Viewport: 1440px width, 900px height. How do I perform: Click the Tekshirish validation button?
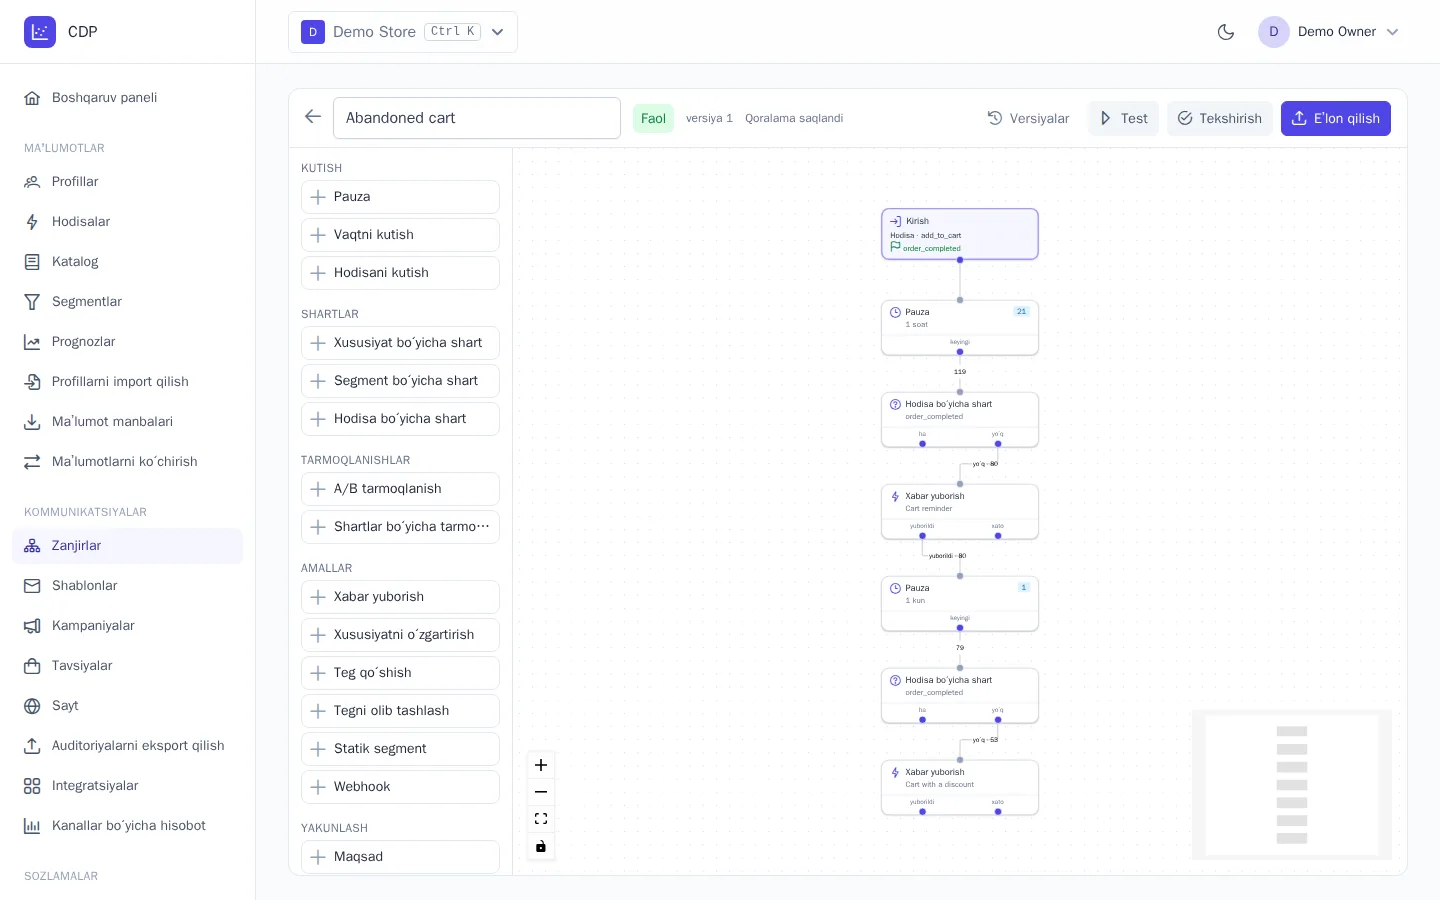click(1219, 118)
